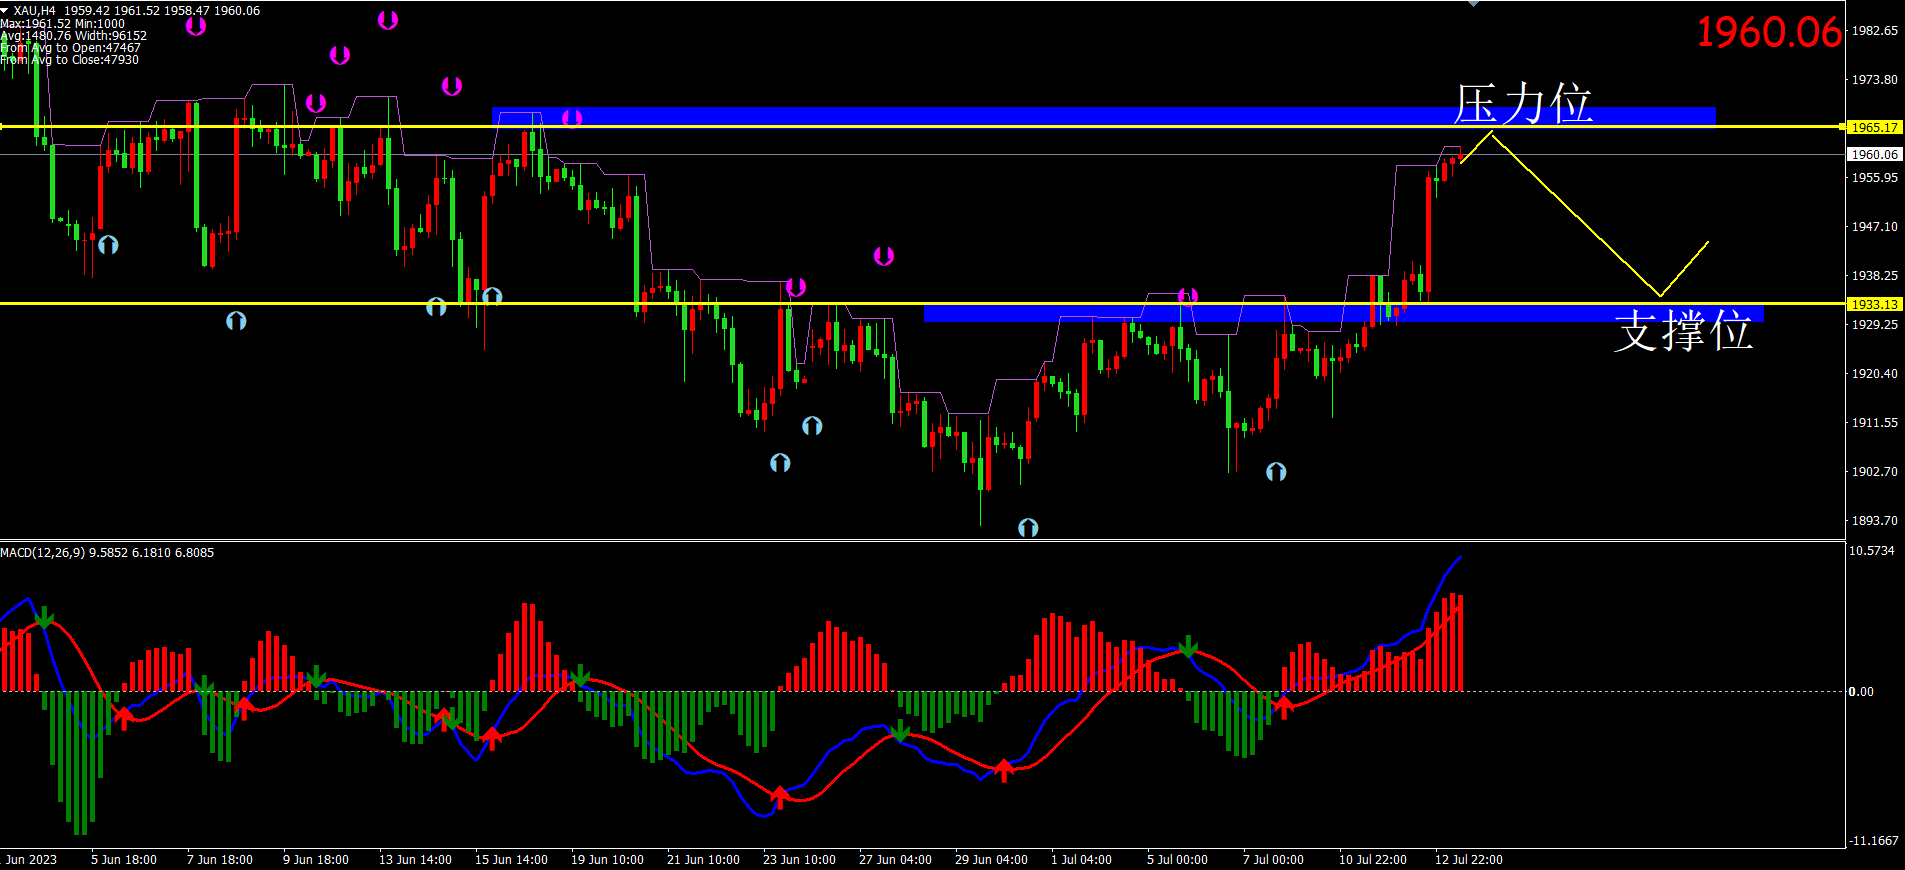Click the XAU,H4 symbol title text
Image resolution: width=1905 pixels, height=870 pixels.
click(x=35, y=10)
